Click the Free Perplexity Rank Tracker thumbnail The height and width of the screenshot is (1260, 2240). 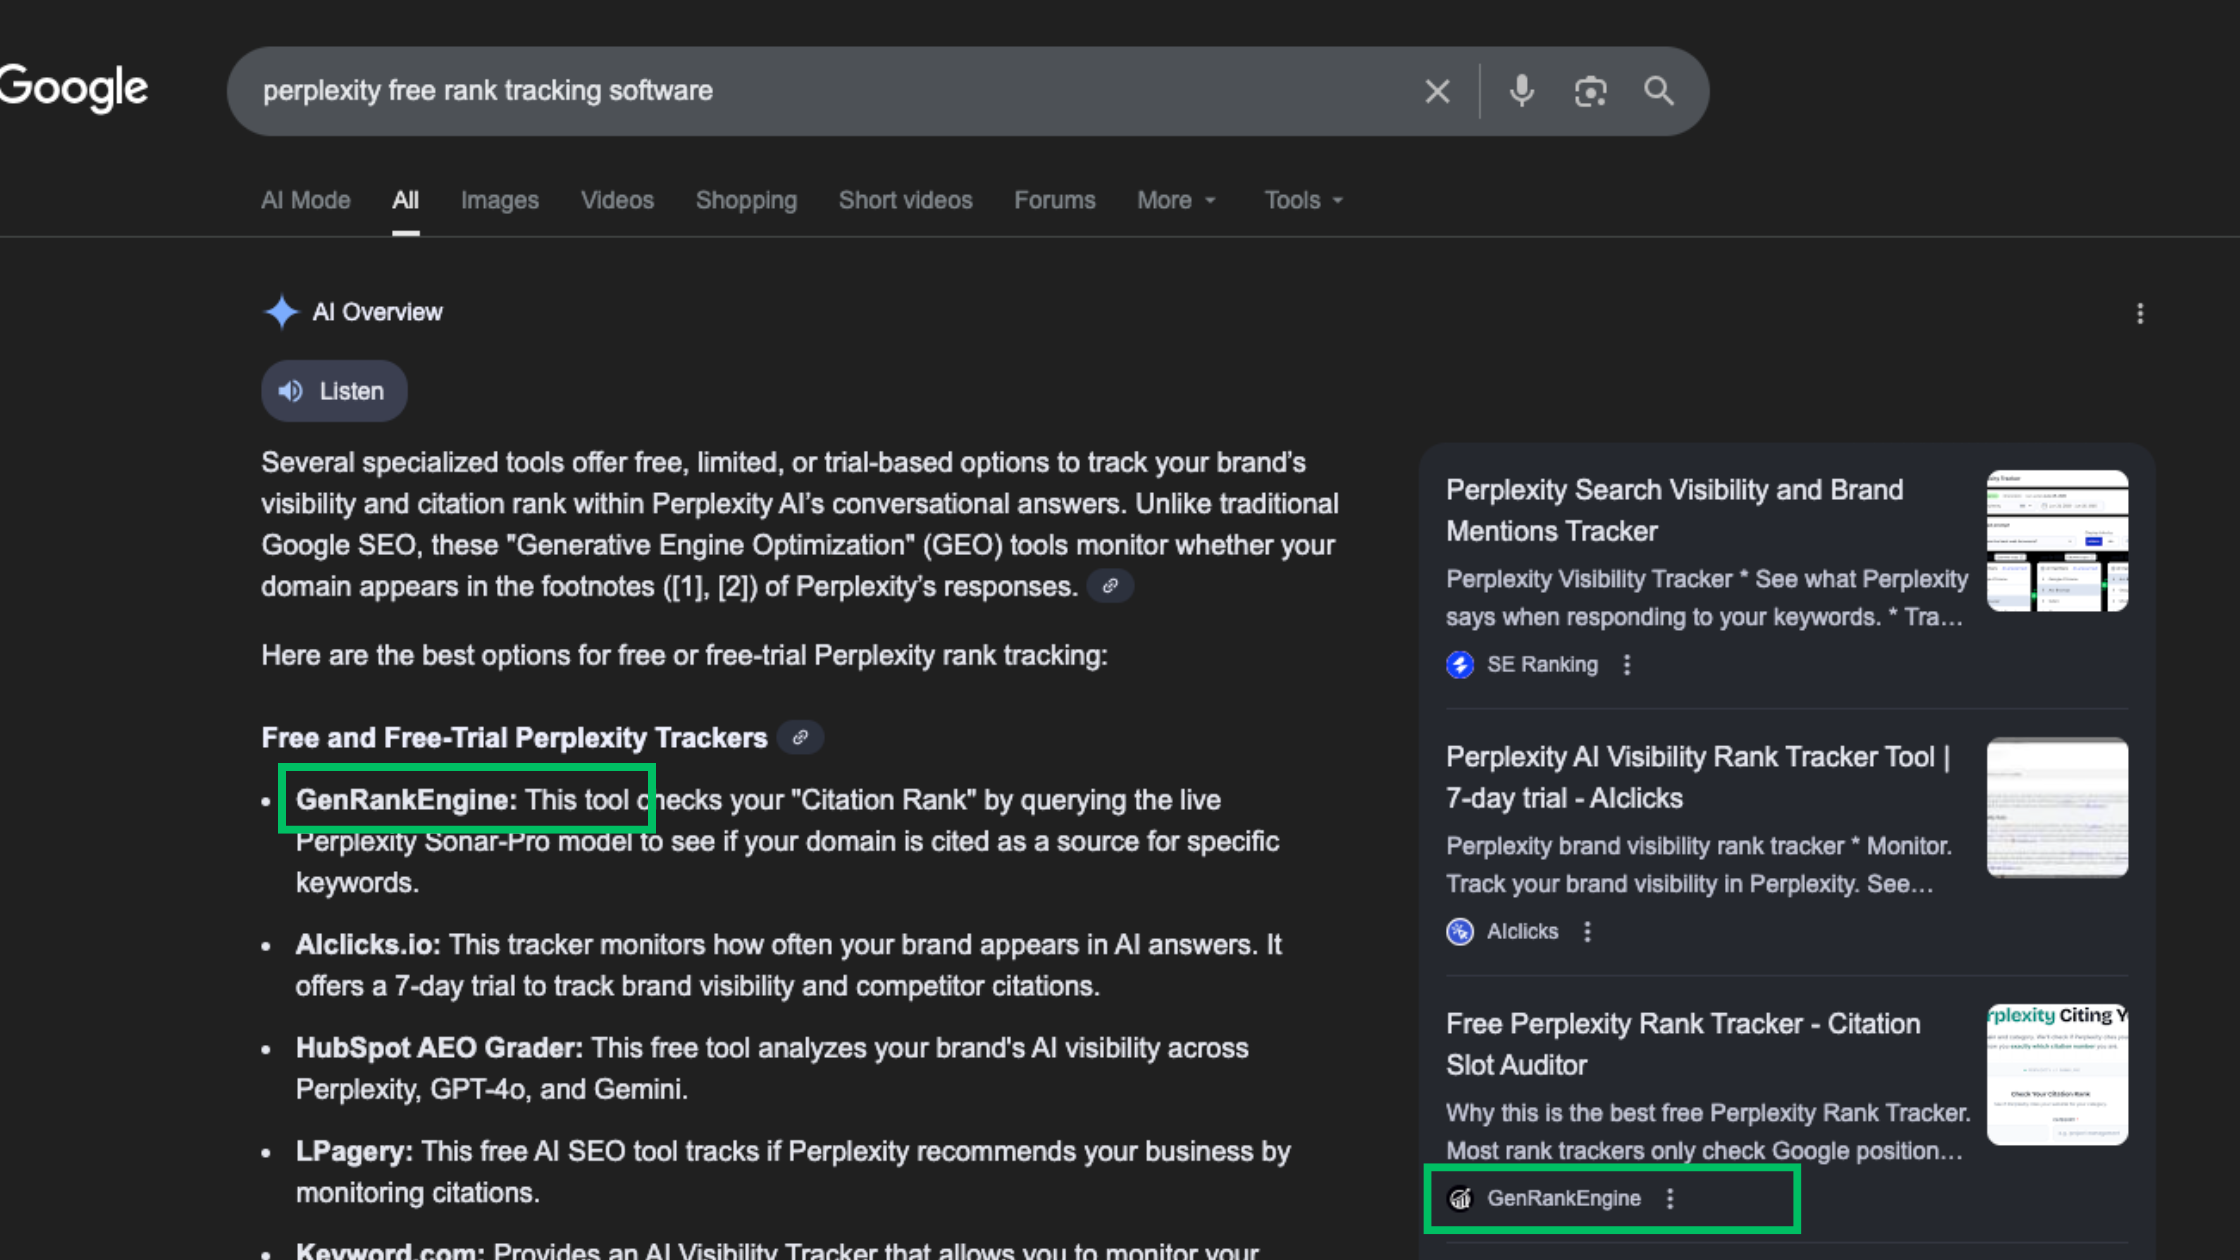2057,1074
